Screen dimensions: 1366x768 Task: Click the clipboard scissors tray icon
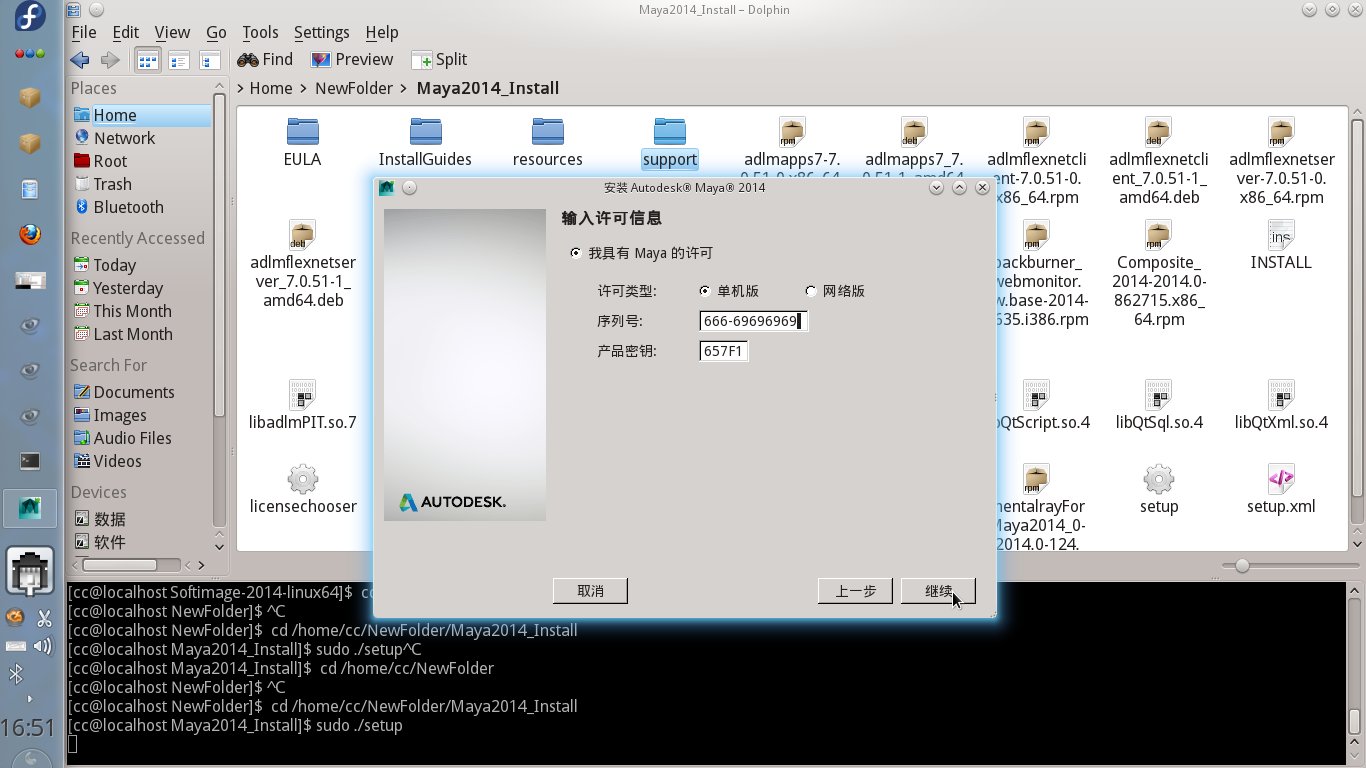(44, 618)
